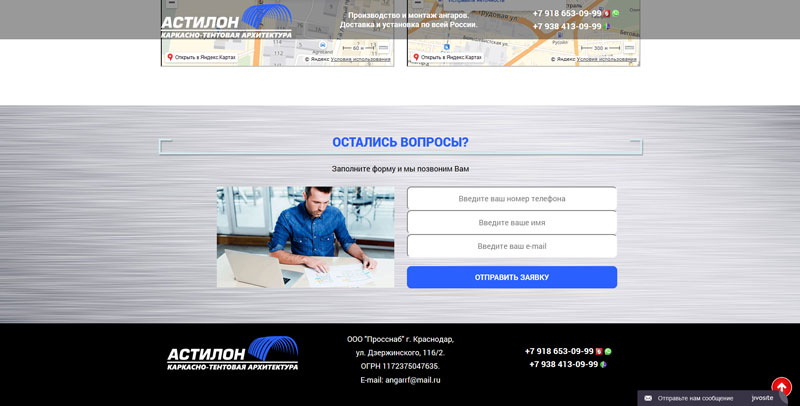Click the red MTS icon in the footer
Viewport: 800px width, 406px height.
click(x=599, y=351)
